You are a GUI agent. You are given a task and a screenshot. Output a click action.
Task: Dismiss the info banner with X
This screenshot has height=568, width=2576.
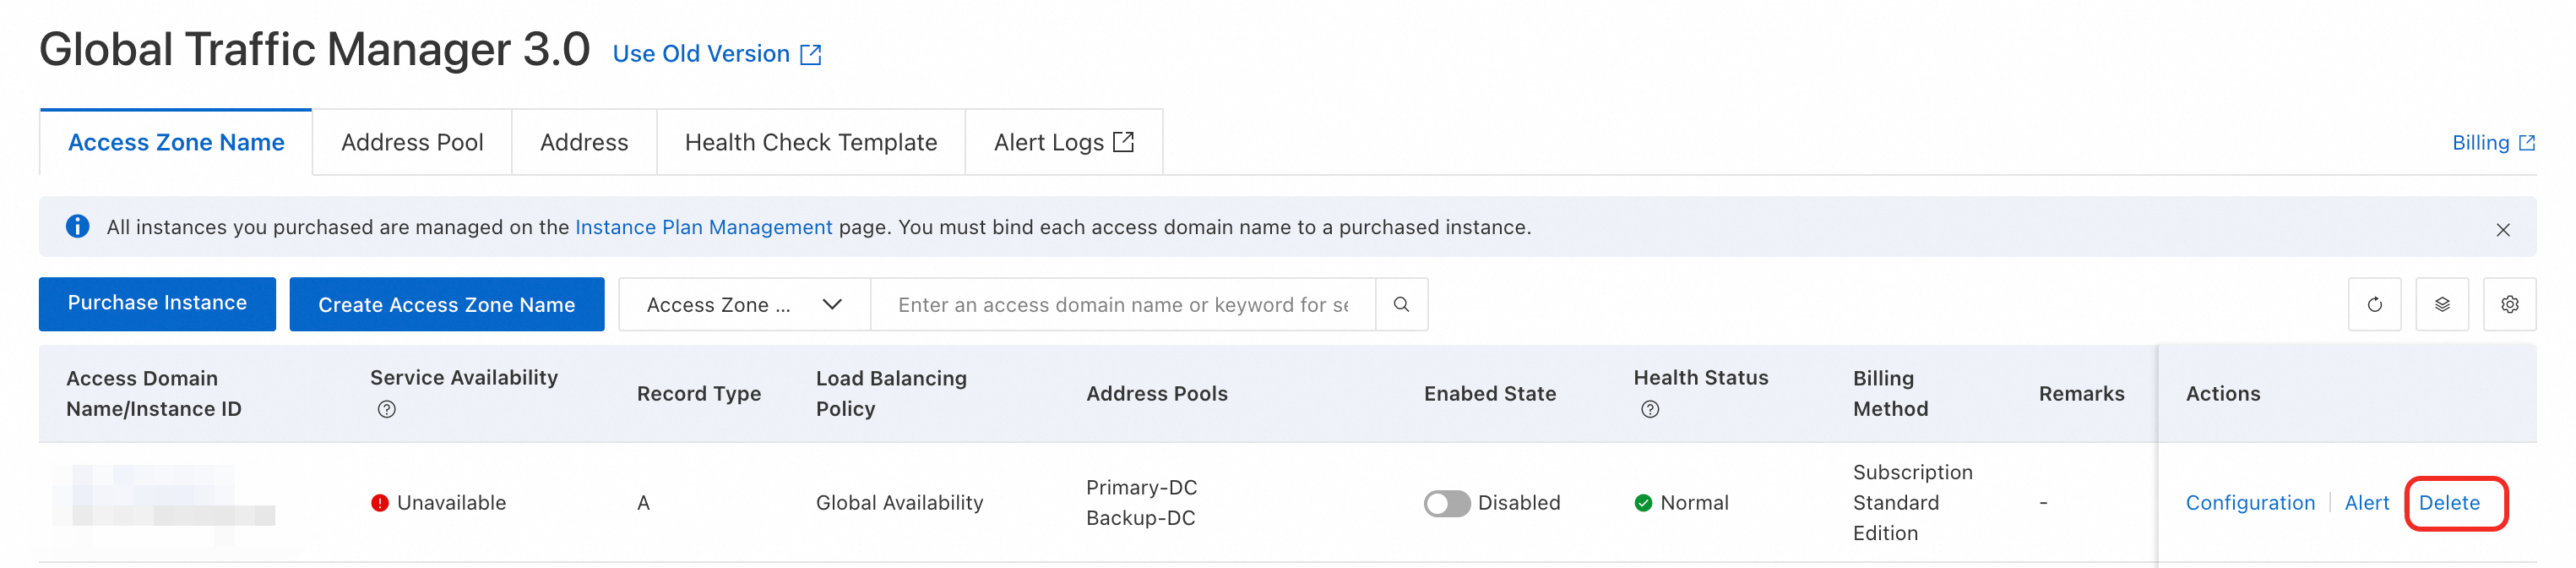click(2502, 230)
